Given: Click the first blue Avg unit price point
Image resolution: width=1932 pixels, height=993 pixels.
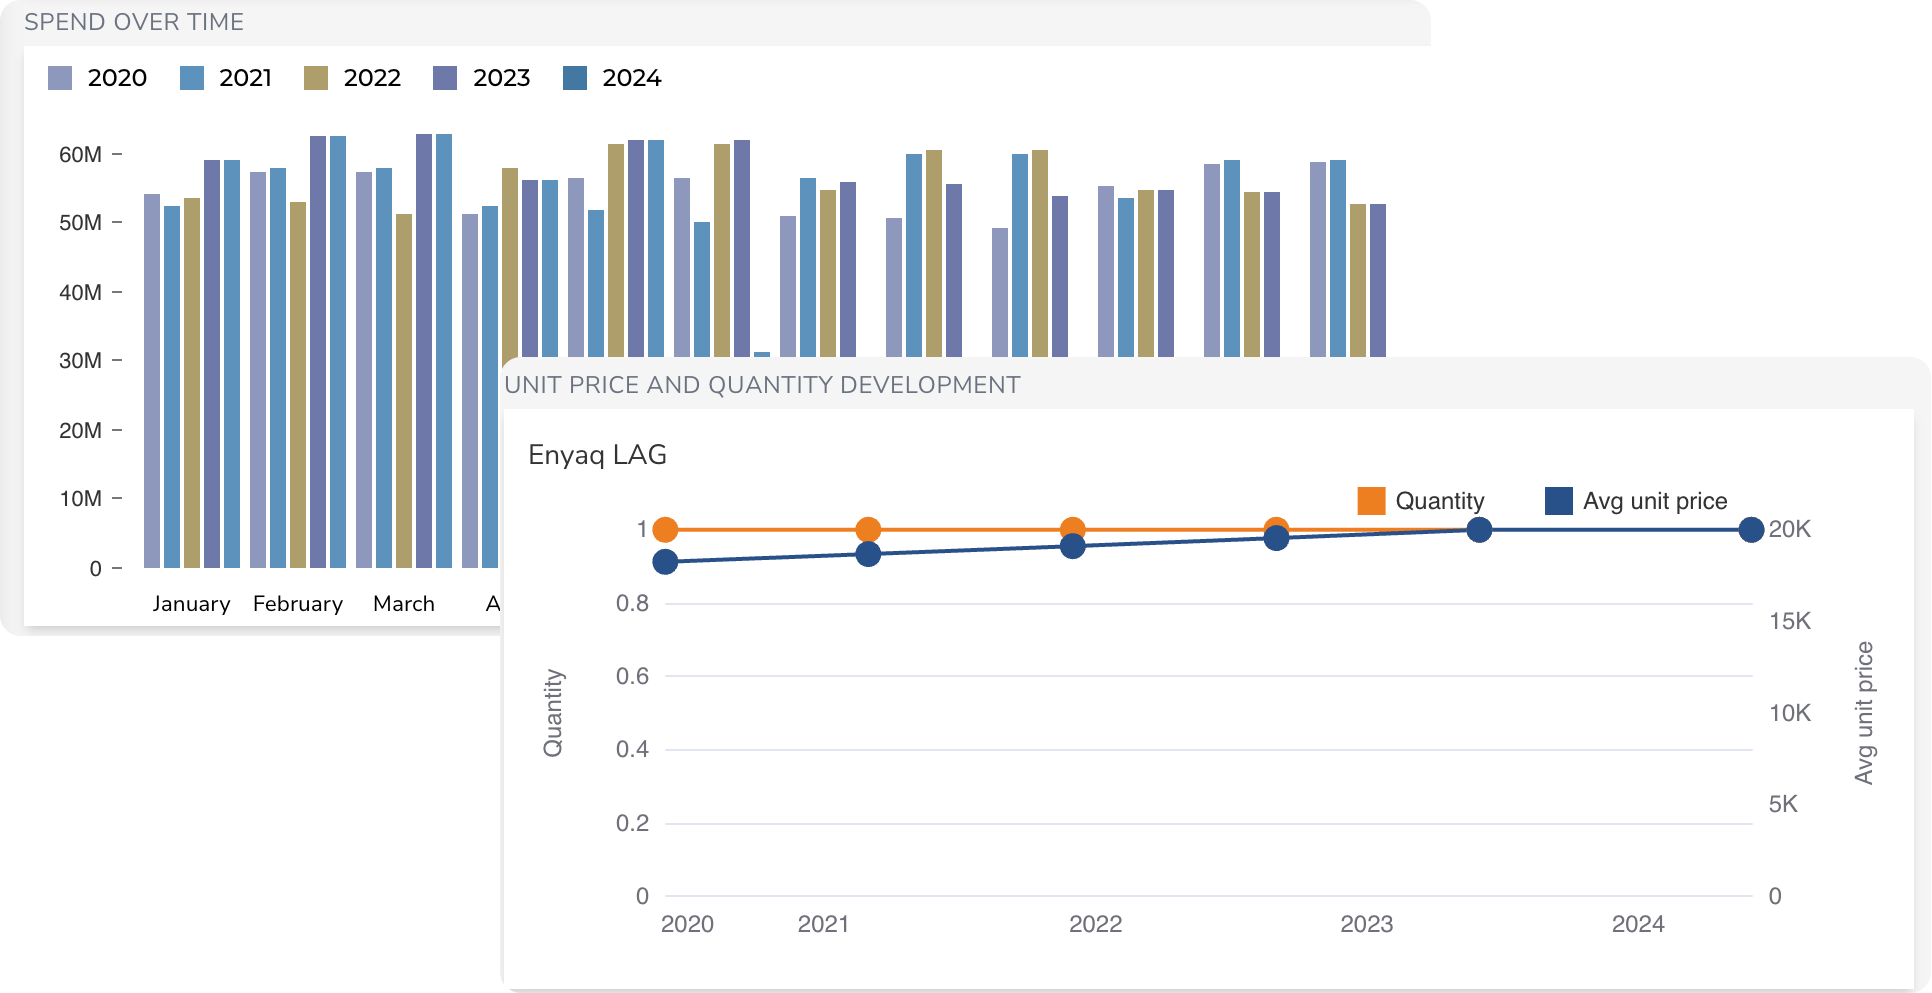Looking at the screenshot, I should [x=665, y=562].
